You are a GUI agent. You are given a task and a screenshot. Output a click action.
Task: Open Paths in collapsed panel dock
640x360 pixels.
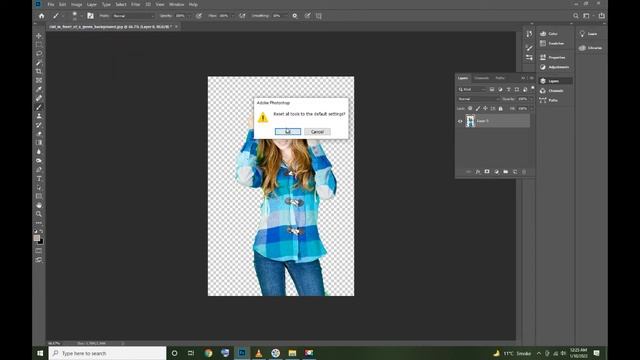tap(548, 100)
